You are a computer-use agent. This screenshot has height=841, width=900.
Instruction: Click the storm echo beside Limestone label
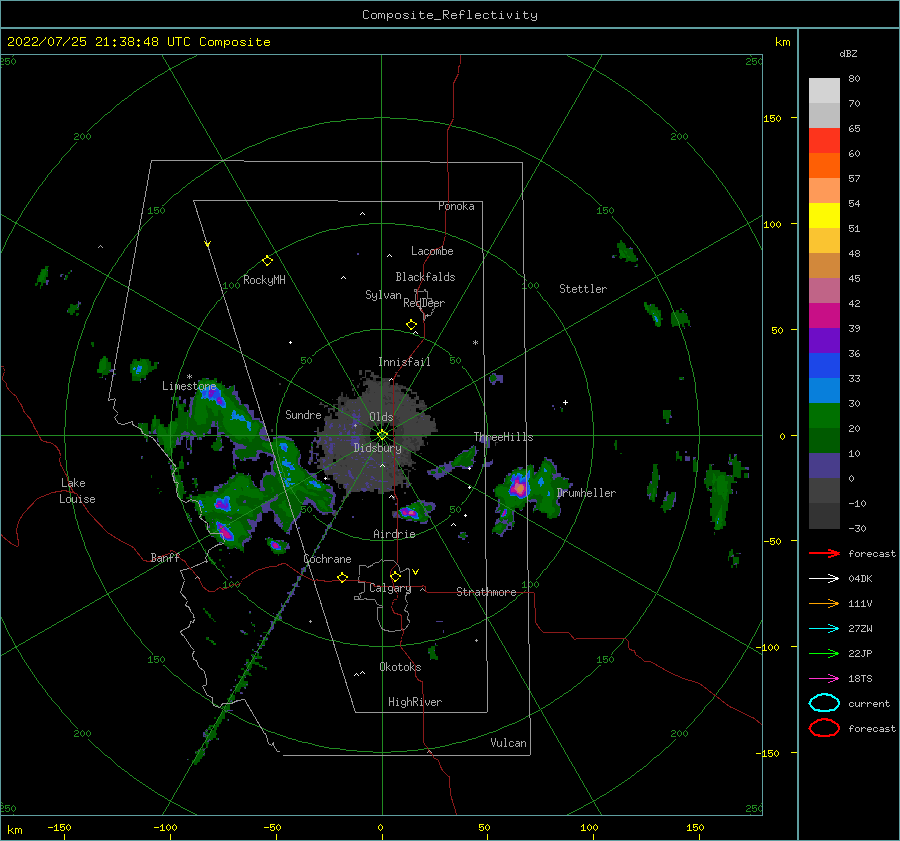pos(212,396)
